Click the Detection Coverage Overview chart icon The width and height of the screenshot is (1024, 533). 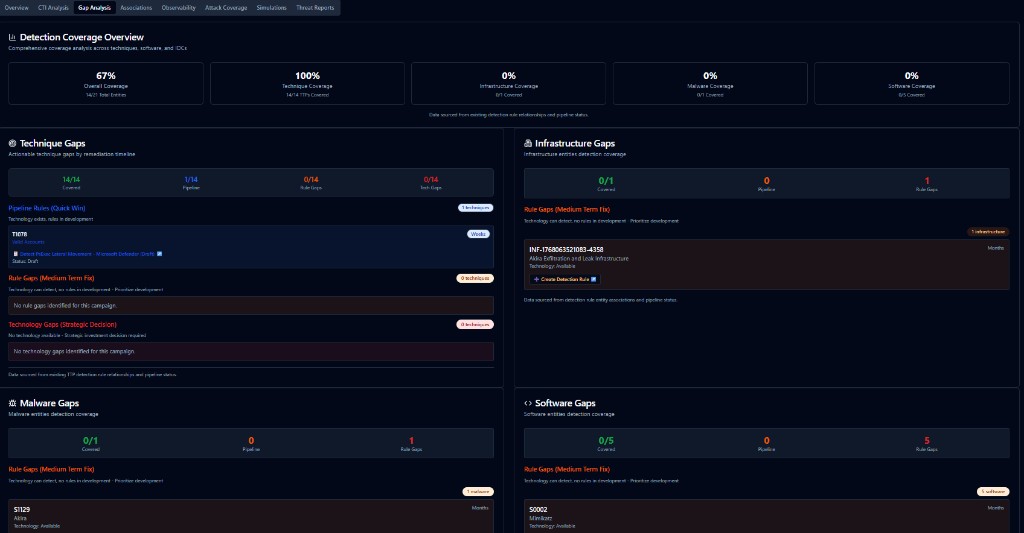pos(12,37)
